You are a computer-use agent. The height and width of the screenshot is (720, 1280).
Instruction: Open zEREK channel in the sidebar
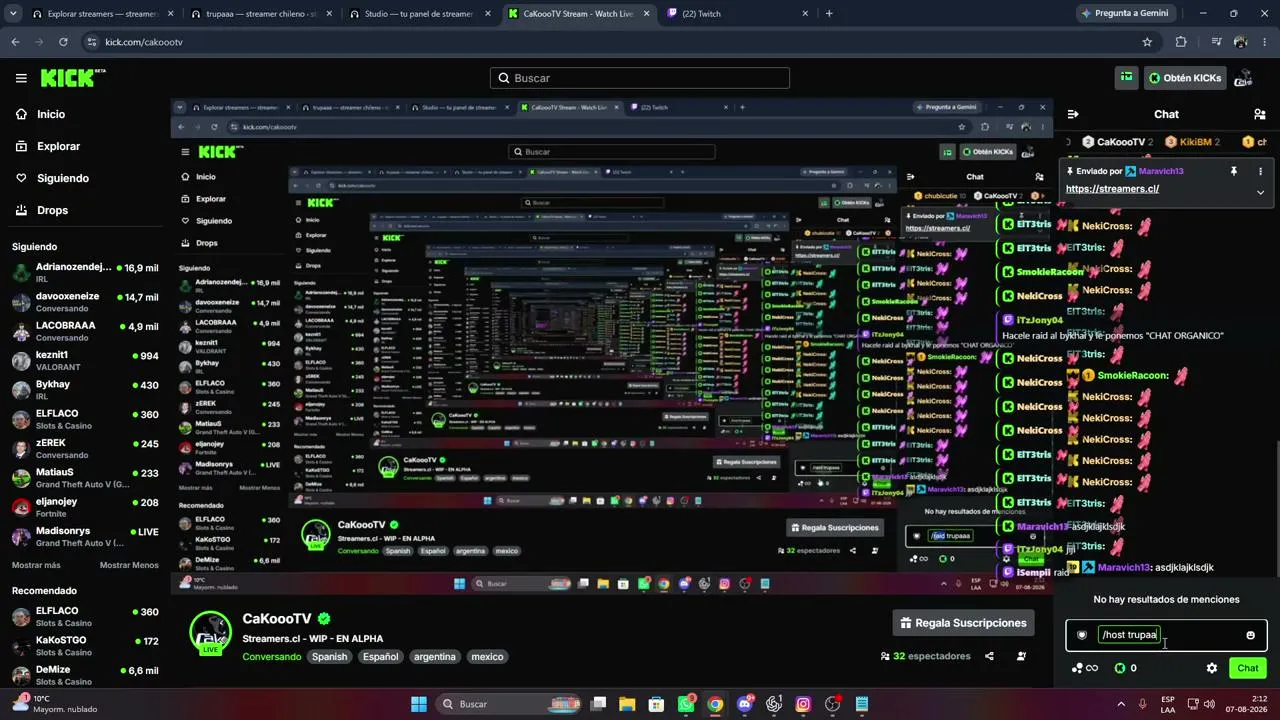coord(85,448)
